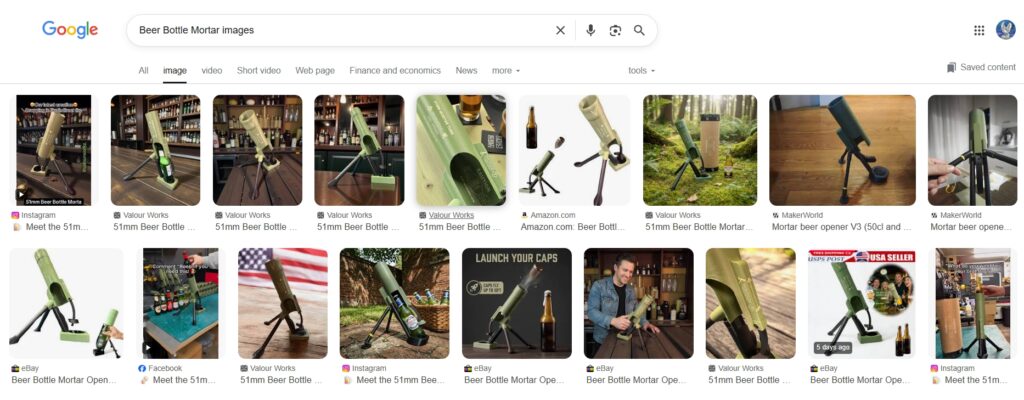This screenshot has height=400, width=1024.
Task: Select the Finance and economics tab
Action: [395, 71]
